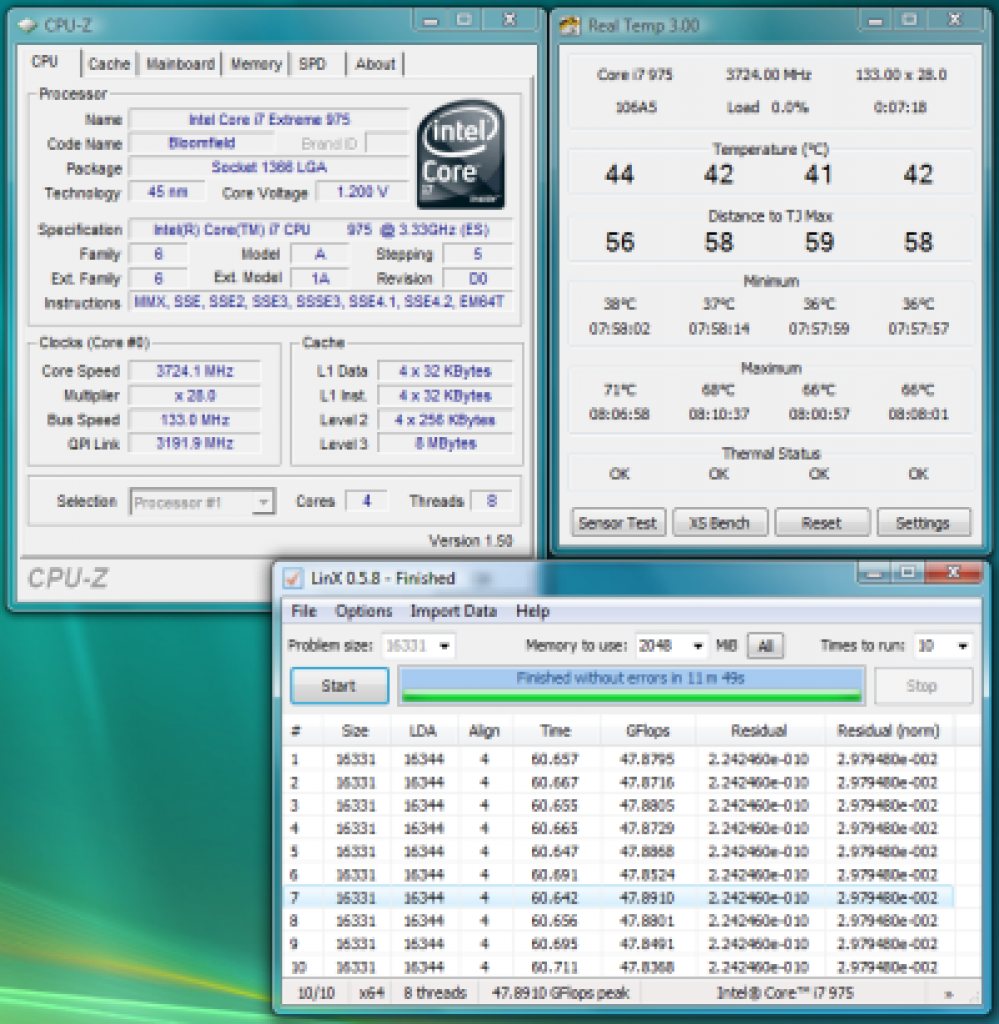Screen dimensions: 999x1024
Task: Click the GFlops column header
Action: click(648, 731)
